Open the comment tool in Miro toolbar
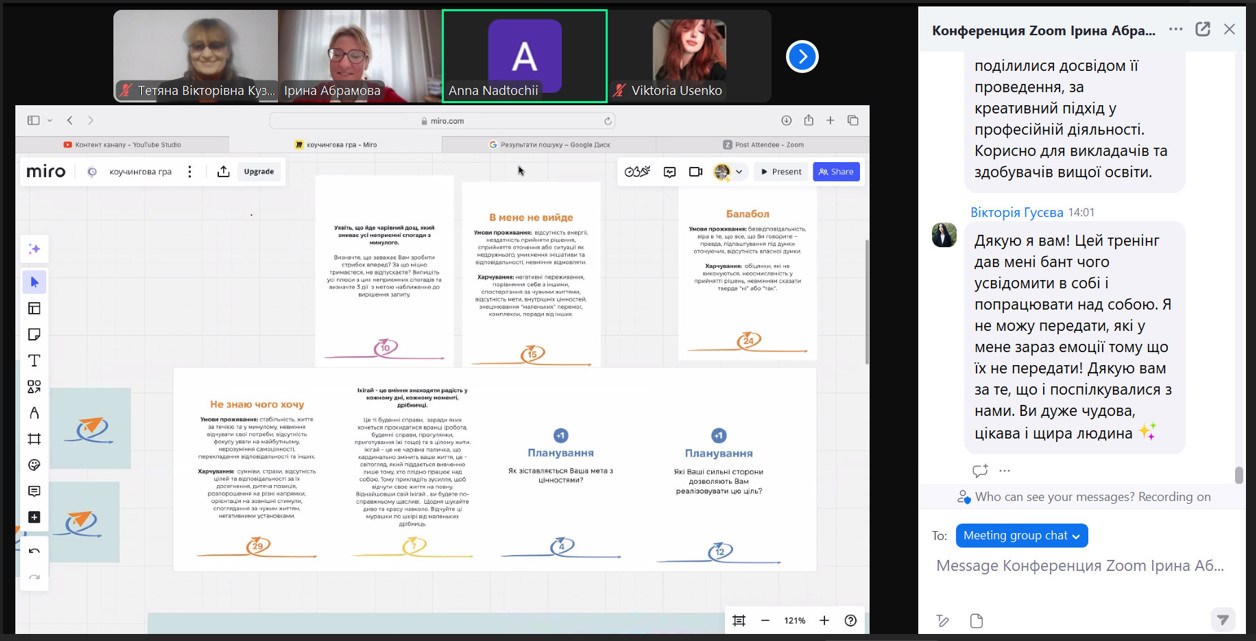1256x641 pixels. (x=34, y=491)
